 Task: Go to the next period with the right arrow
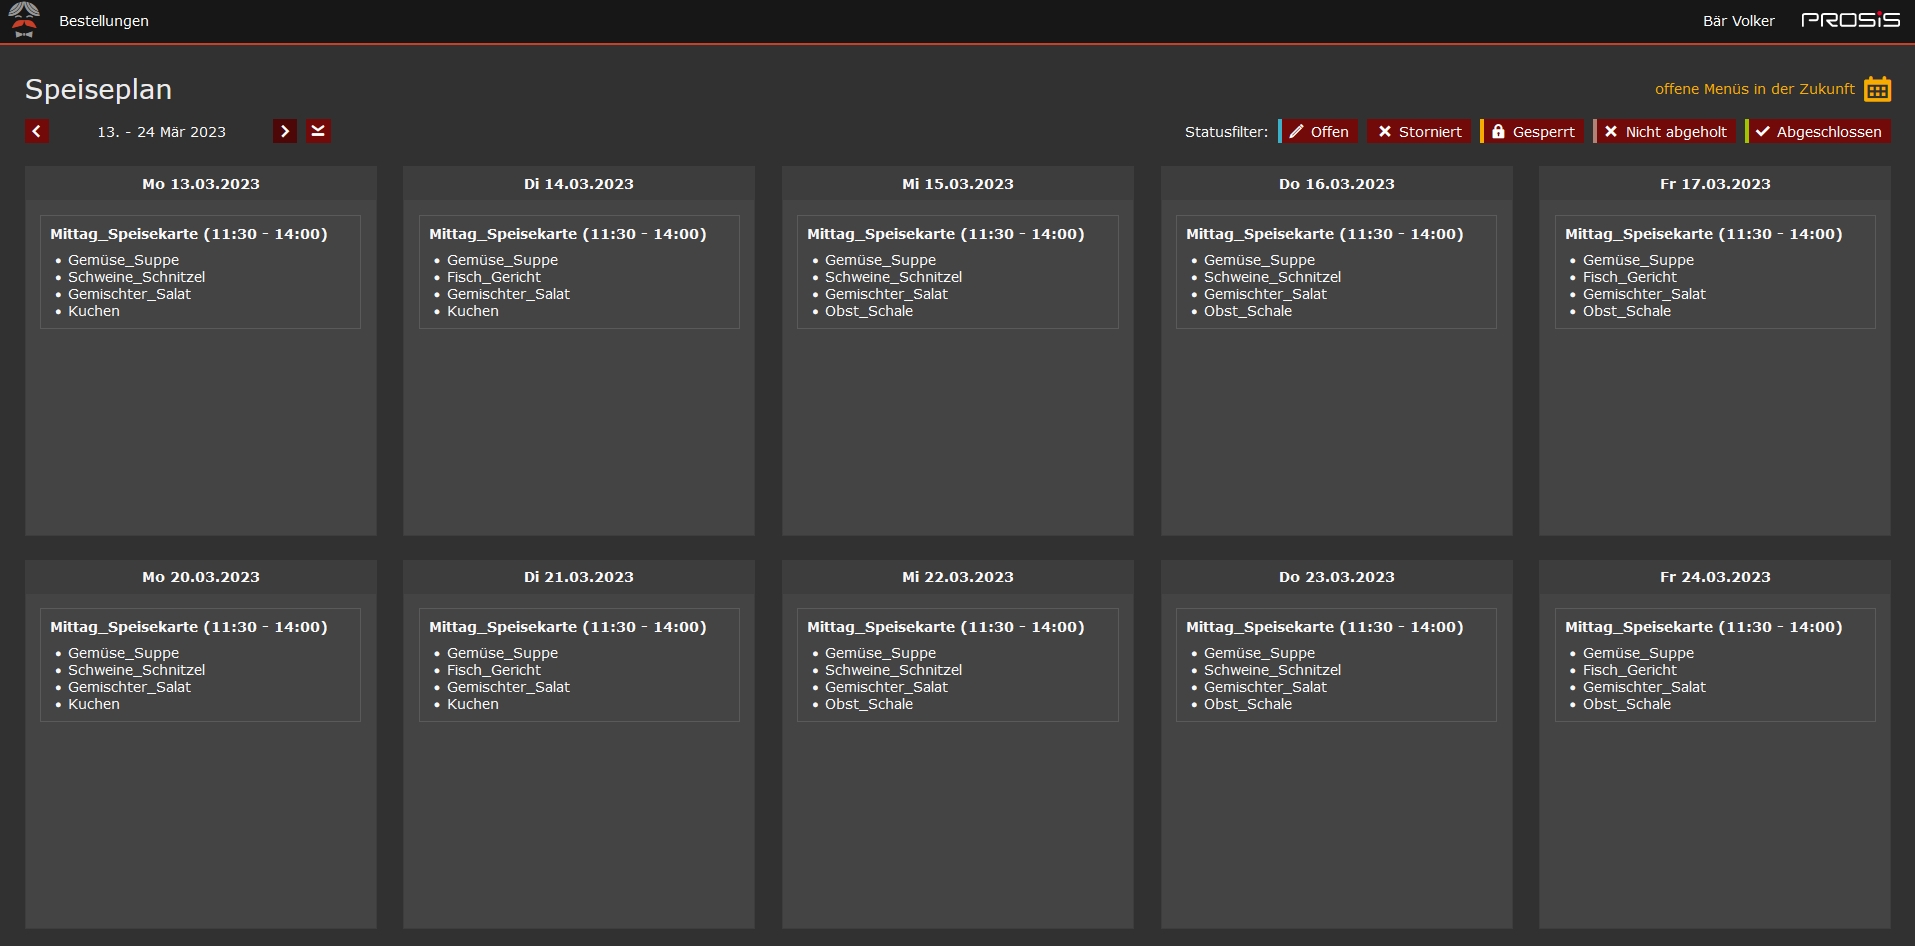285,131
